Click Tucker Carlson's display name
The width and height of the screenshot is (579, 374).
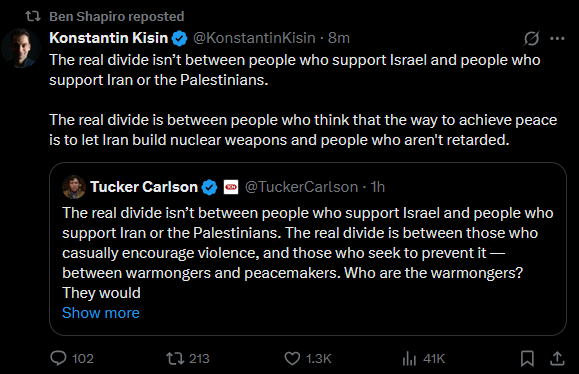tap(144, 187)
